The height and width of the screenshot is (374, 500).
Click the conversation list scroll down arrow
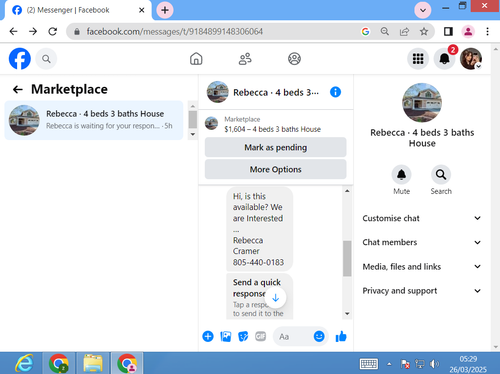pos(192,134)
